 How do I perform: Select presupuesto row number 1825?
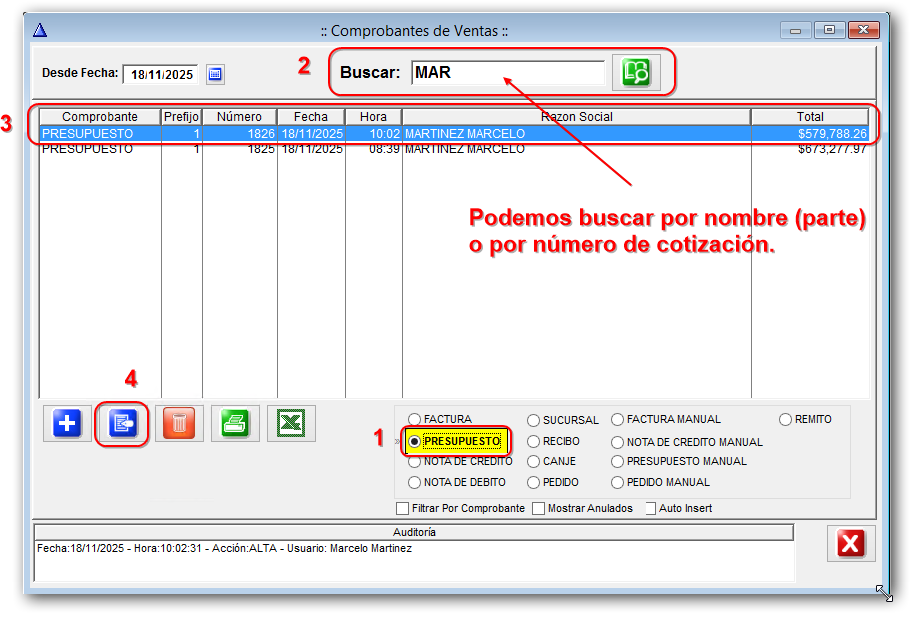[x=300, y=149]
